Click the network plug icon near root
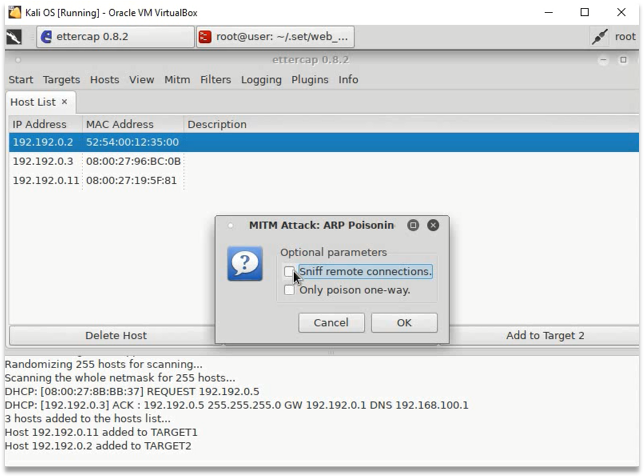Screen dimensions: 644x476 point(599,37)
